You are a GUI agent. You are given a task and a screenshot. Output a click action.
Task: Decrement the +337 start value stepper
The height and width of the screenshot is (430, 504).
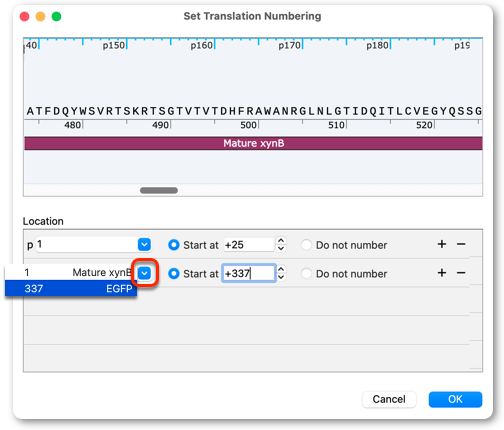(x=281, y=277)
